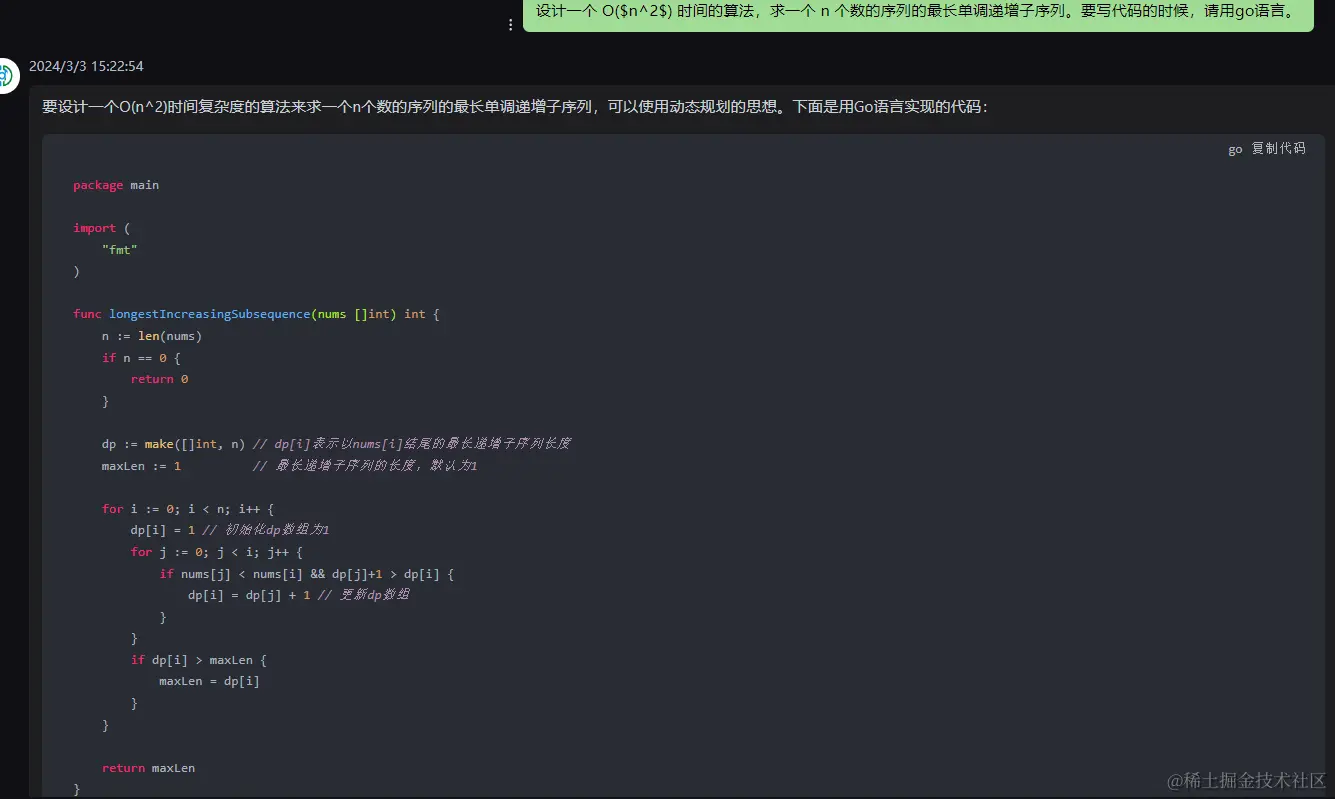Viewport: 1335px width, 799px height.
Task: Click the line 'package main'
Action: coord(116,185)
